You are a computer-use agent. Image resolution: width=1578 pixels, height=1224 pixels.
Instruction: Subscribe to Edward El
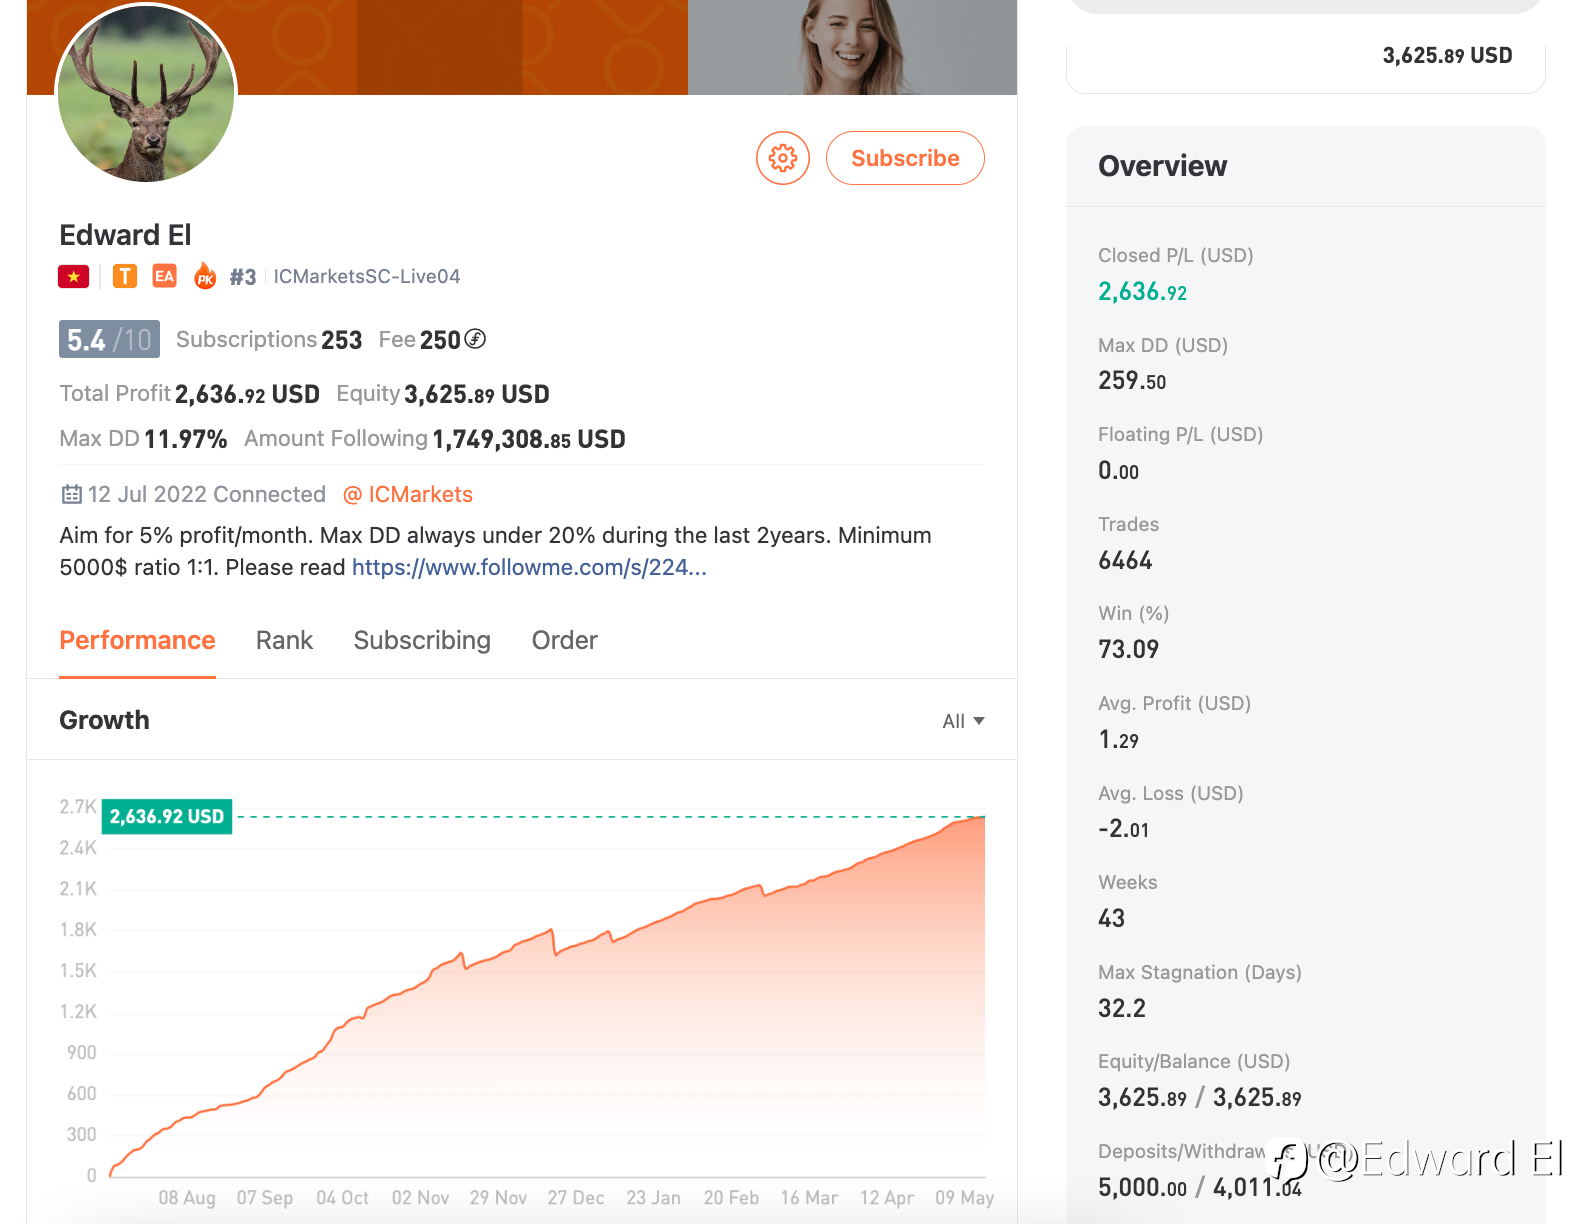coord(905,158)
